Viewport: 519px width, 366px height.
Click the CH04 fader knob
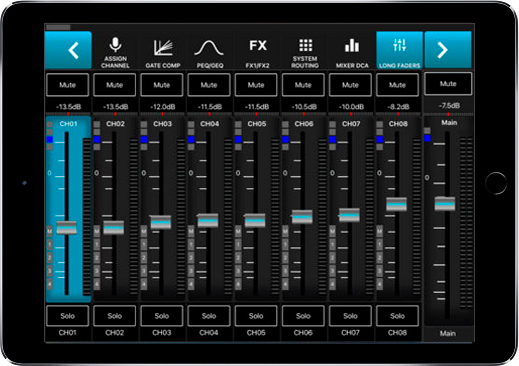coord(208,221)
